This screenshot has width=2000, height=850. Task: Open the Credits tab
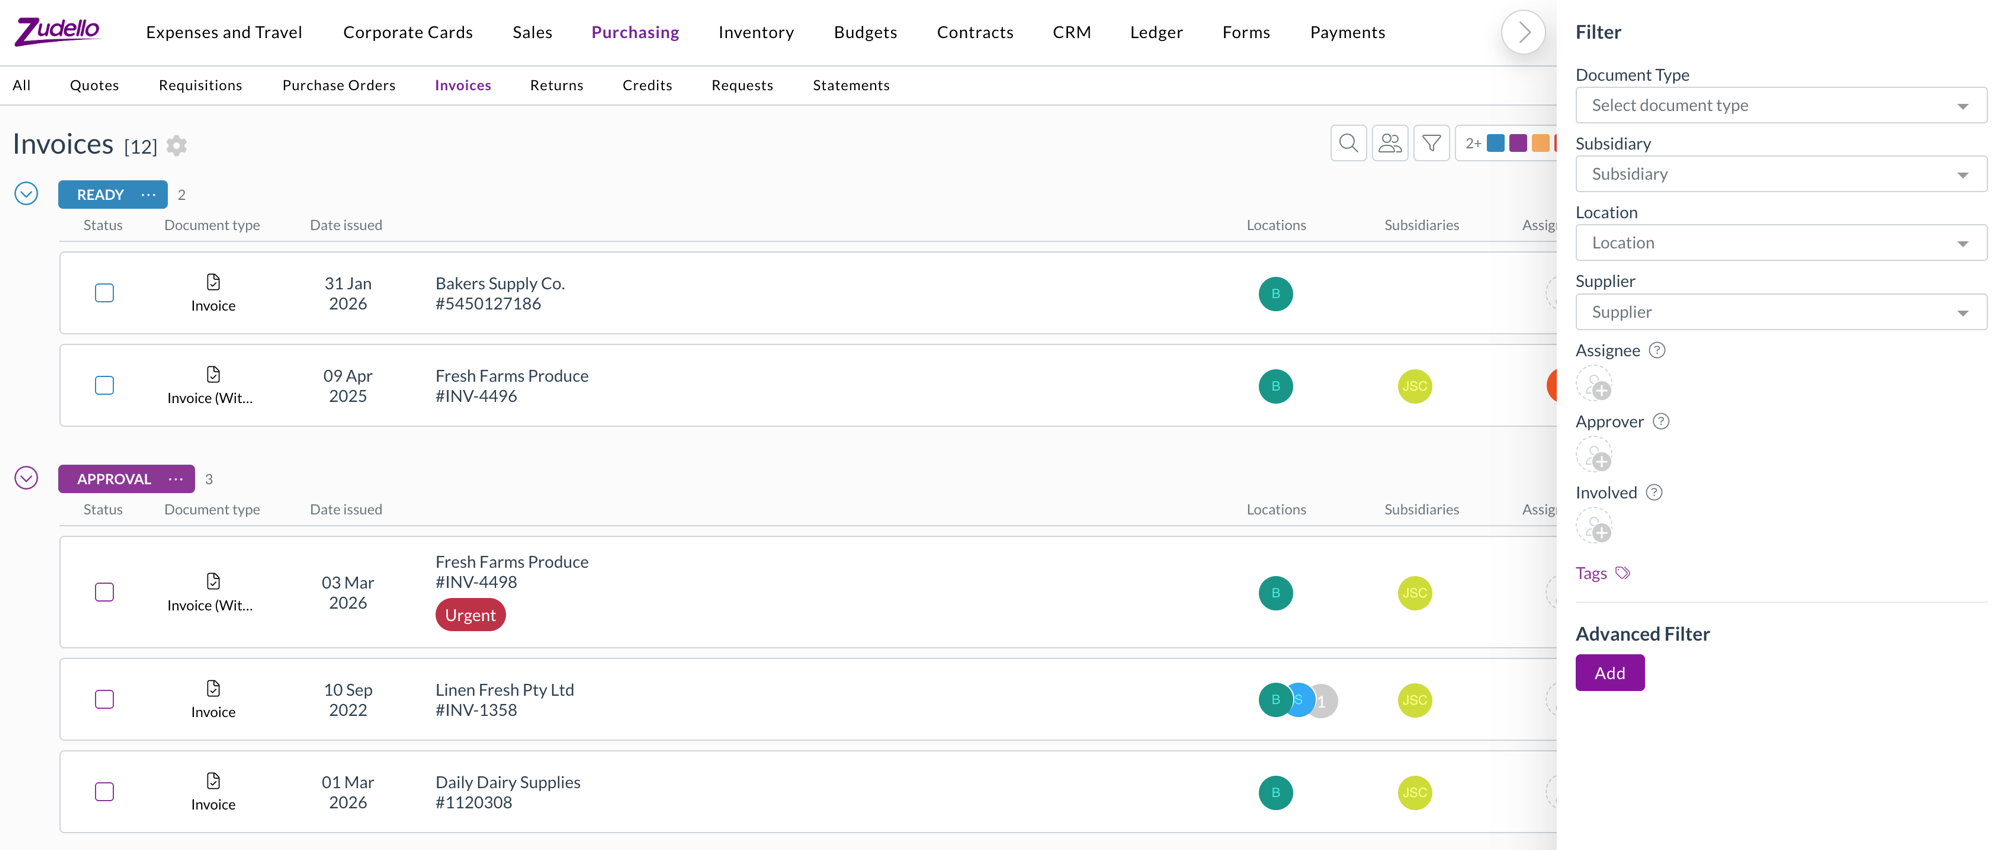647,85
